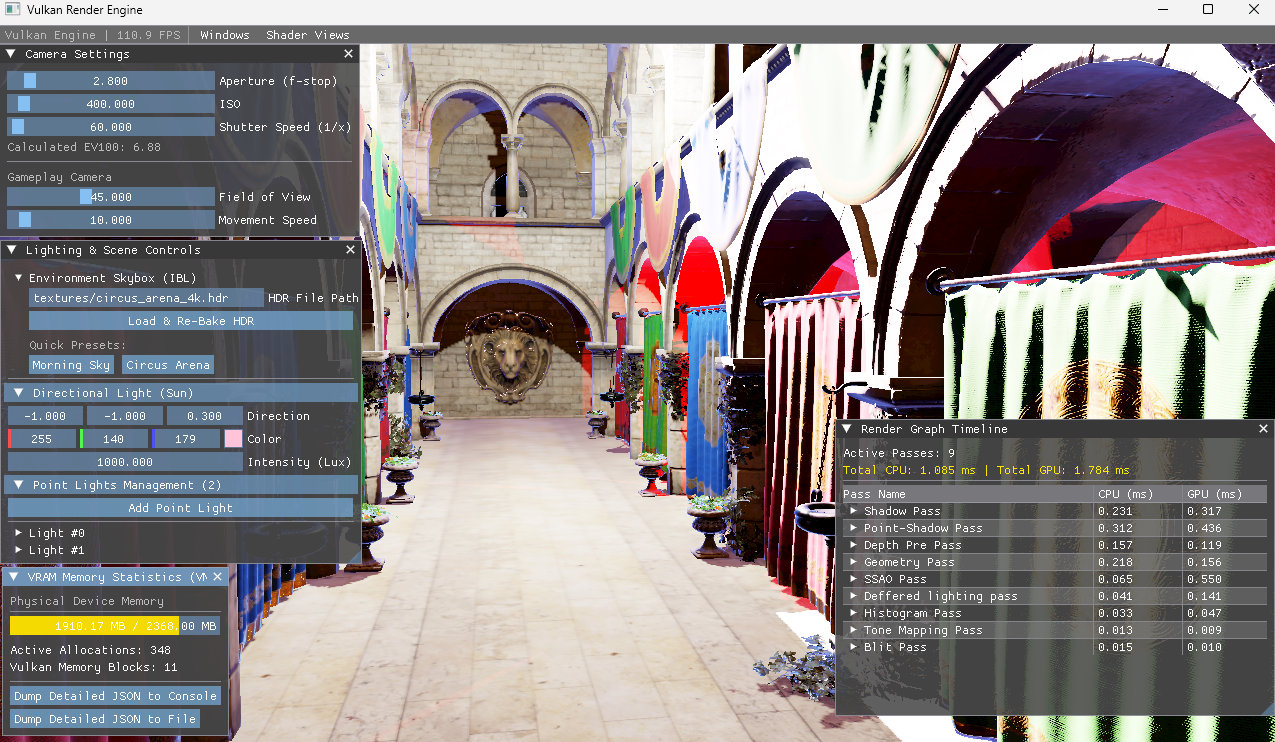
Task: Click the Add Point Light button
Action: tap(181, 508)
